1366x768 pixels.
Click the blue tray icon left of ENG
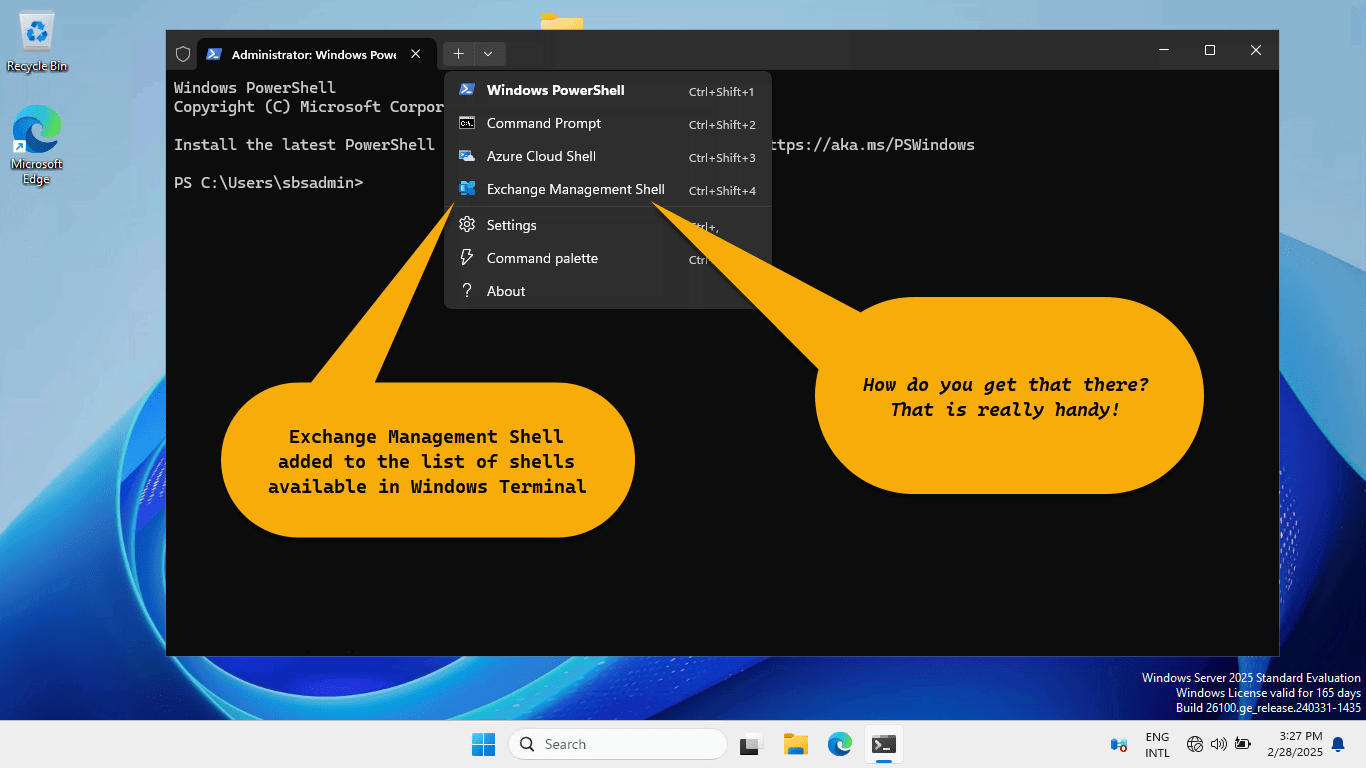pos(1119,744)
